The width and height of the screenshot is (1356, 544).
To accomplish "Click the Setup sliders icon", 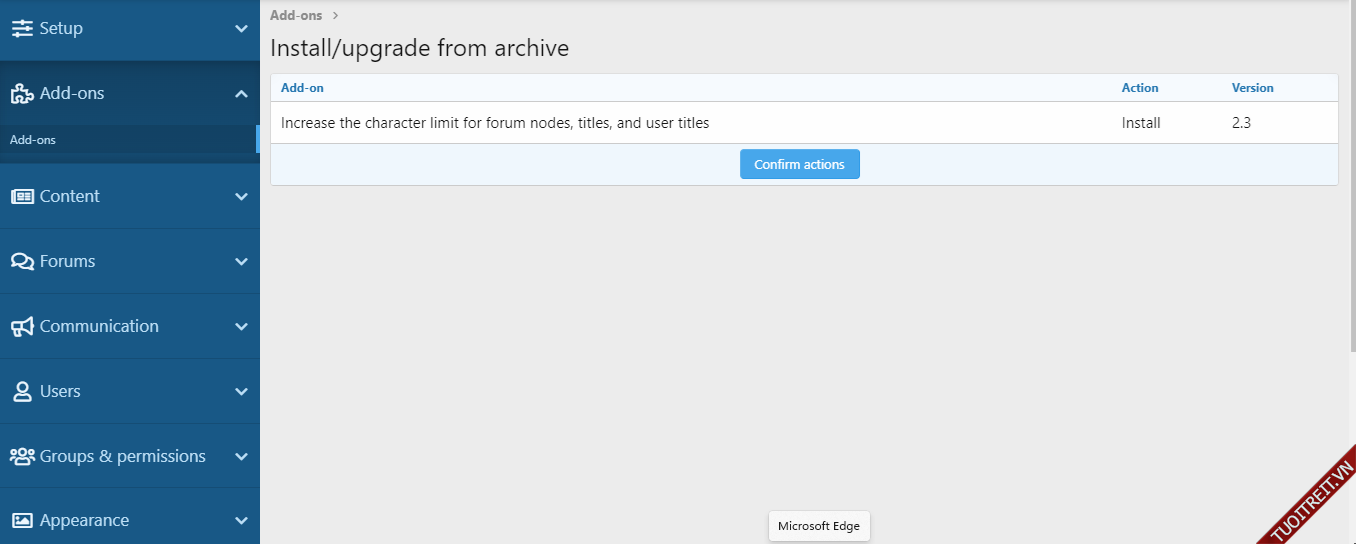I will [x=22, y=29].
